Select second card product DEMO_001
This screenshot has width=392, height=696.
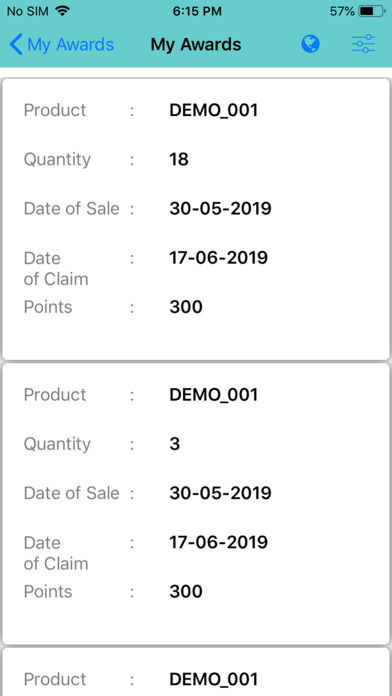(214, 395)
